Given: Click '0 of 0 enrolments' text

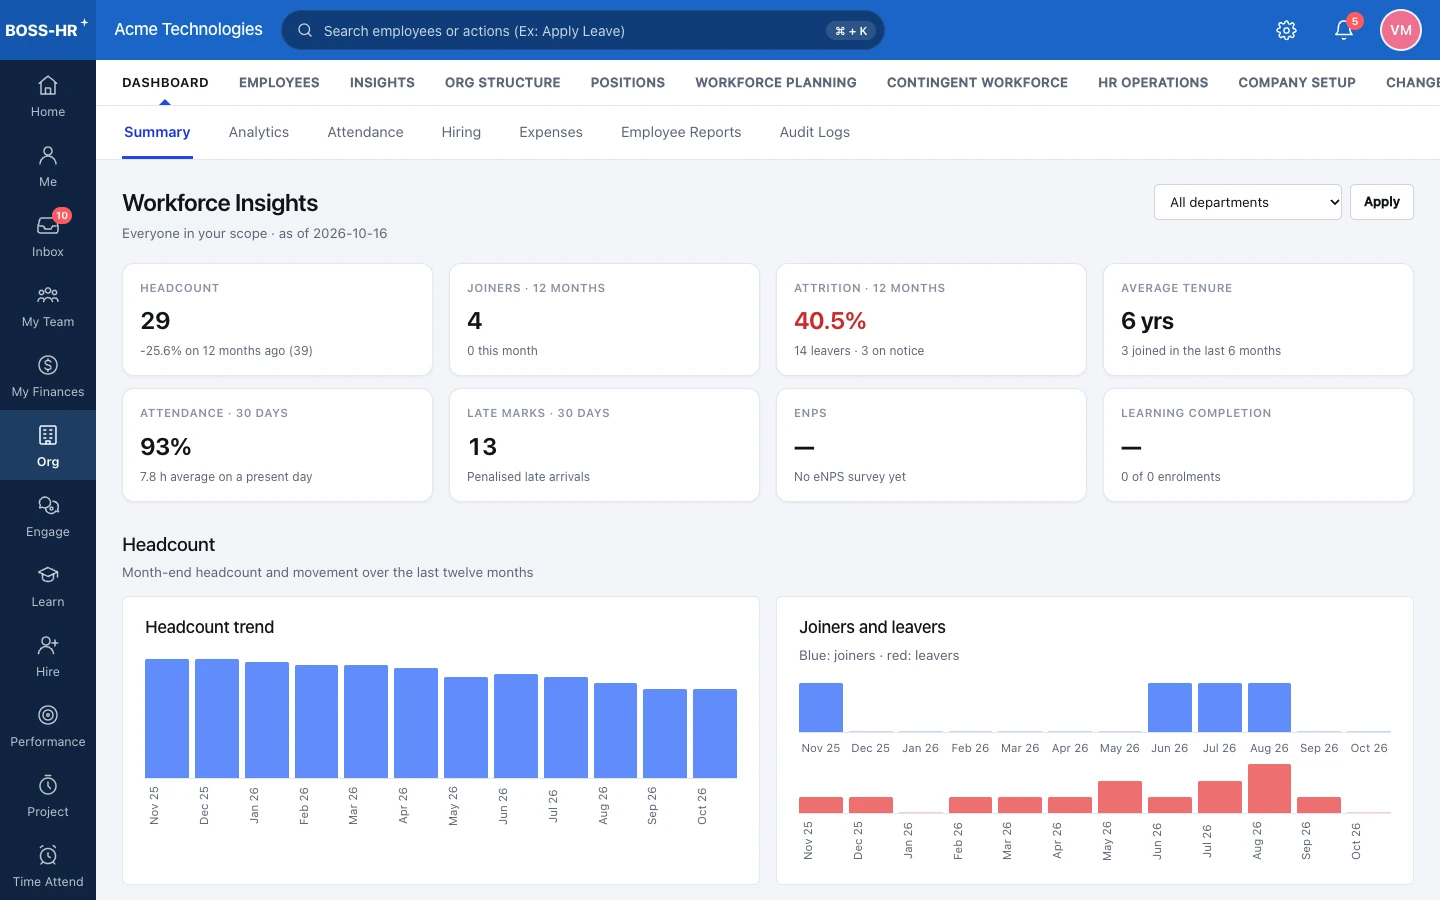Looking at the screenshot, I should 1170,477.
